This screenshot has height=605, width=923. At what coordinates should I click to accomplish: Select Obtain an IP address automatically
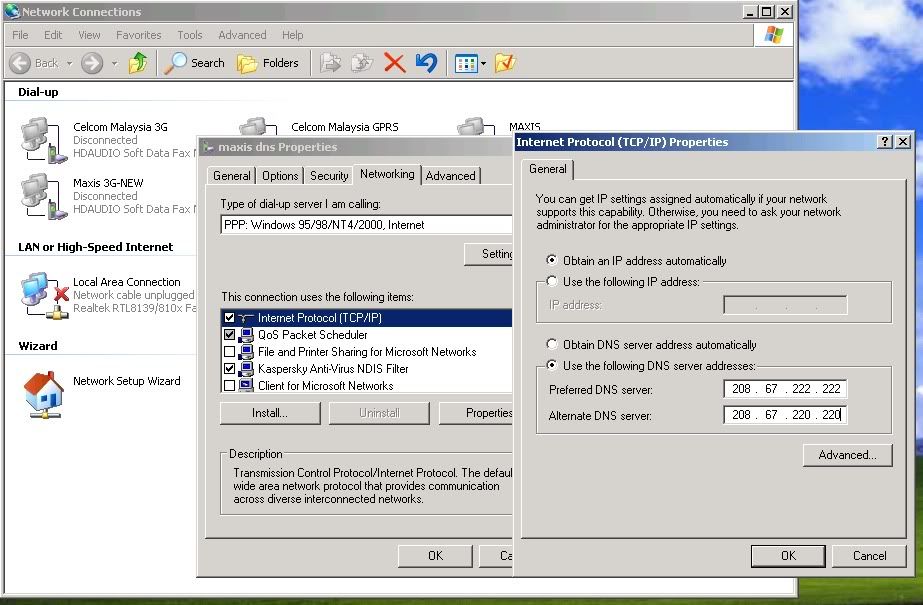tap(552, 260)
